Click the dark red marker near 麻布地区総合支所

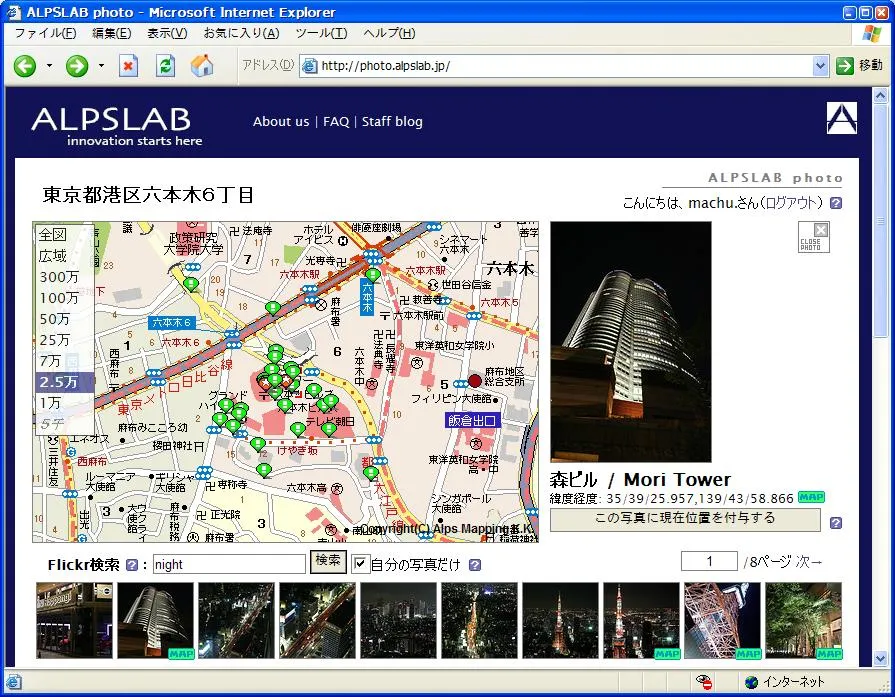pyautogui.click(x=475, y=381)
